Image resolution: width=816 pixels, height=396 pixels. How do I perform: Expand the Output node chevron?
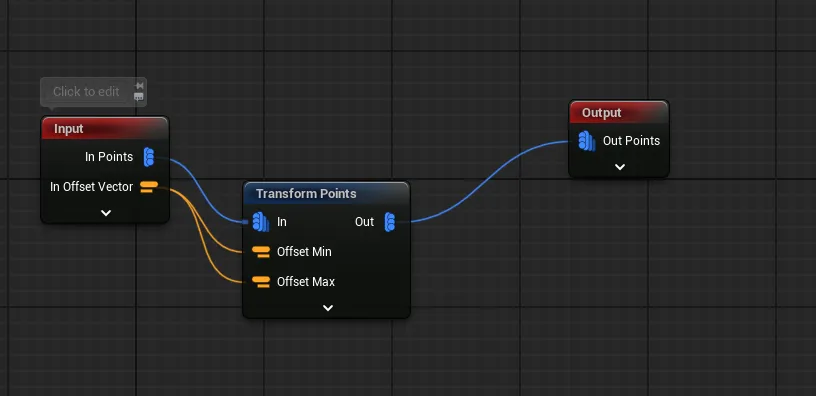pyautogui.click(x=619, y=167)
